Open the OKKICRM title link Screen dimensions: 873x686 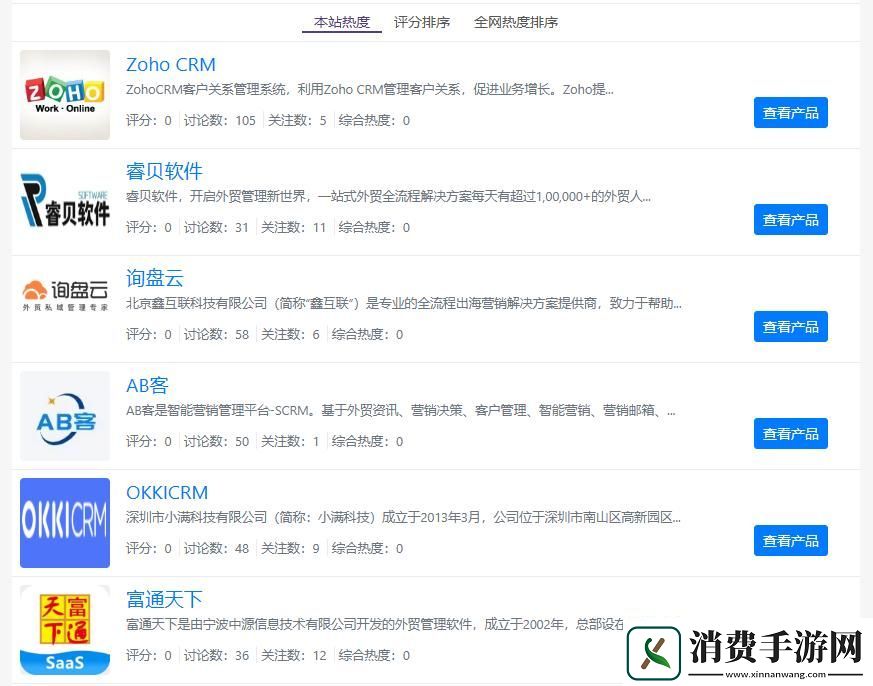click(x=167, y=493)
